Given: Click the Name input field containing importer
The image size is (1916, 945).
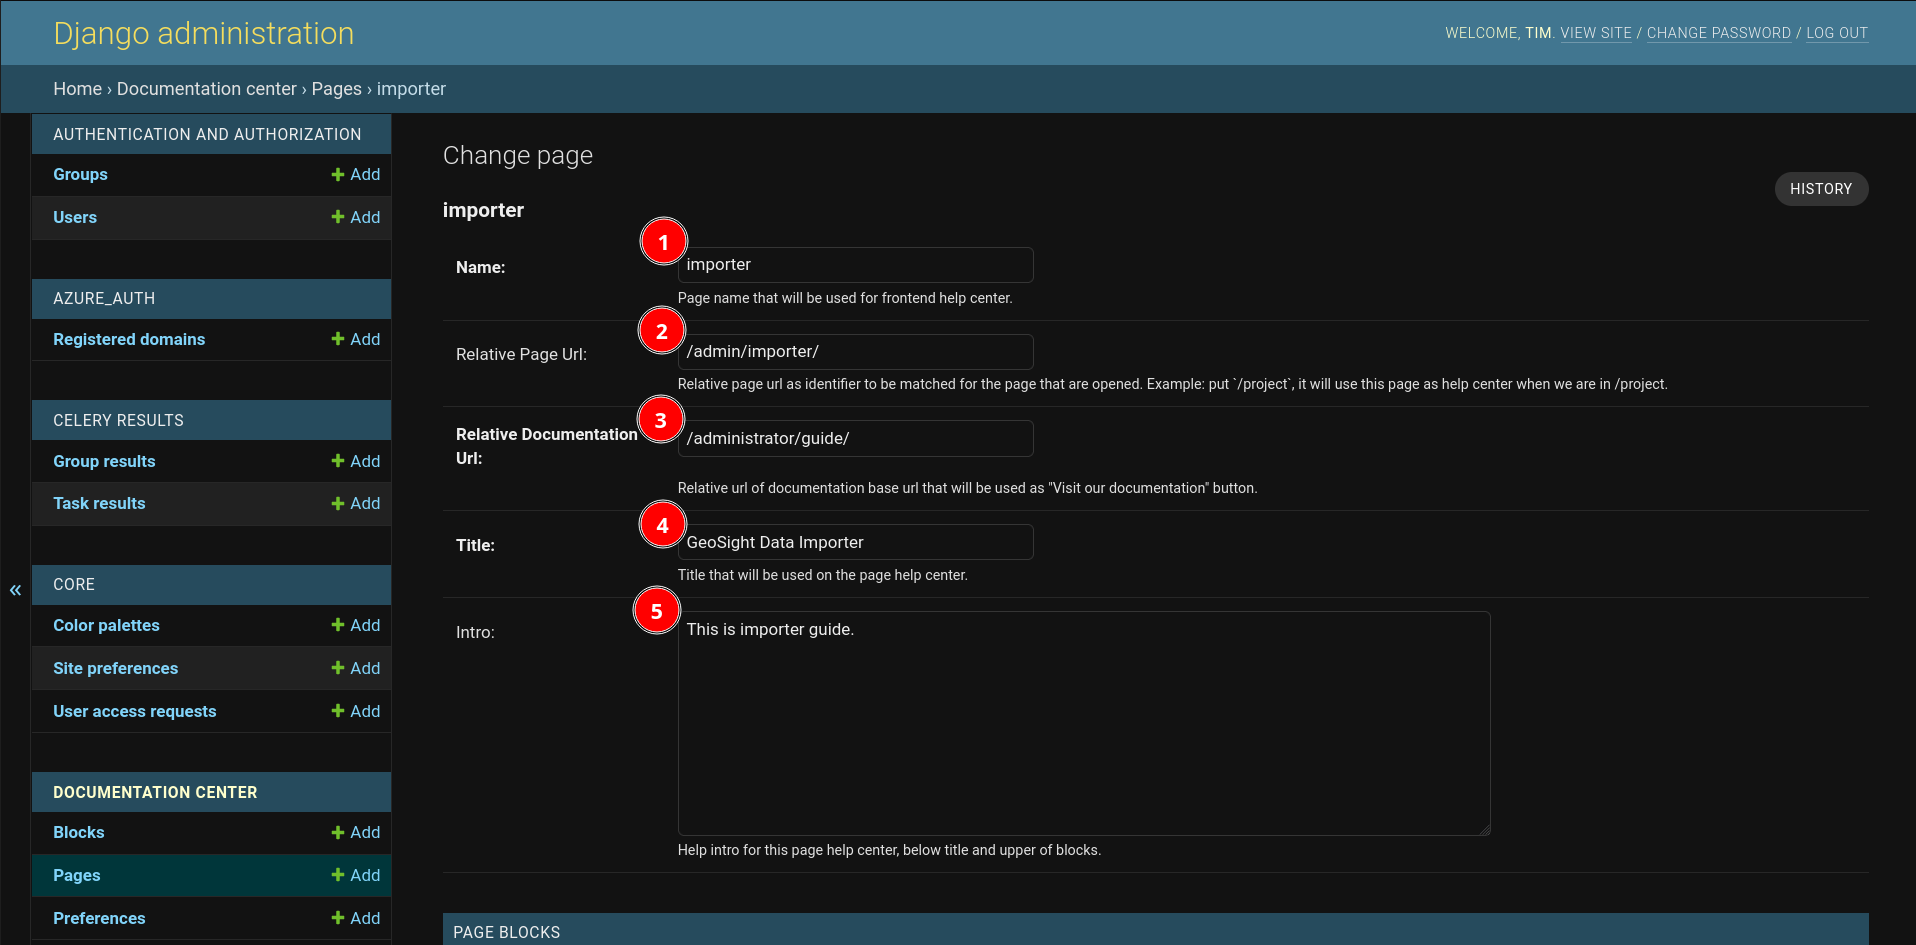Looking at the screenshot, I should point(855,265).
